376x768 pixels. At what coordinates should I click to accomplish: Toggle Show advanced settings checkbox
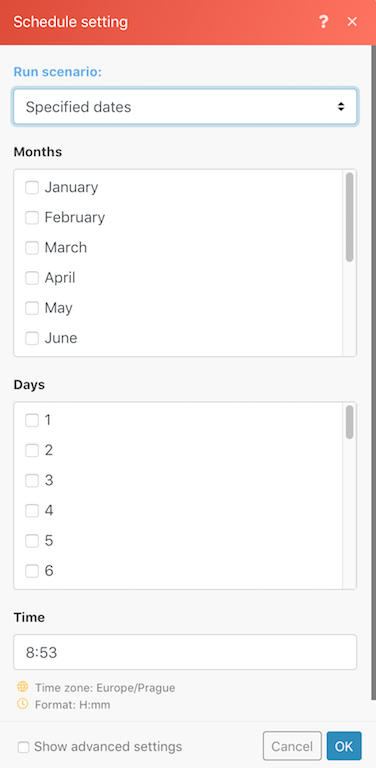click(24, 747)
